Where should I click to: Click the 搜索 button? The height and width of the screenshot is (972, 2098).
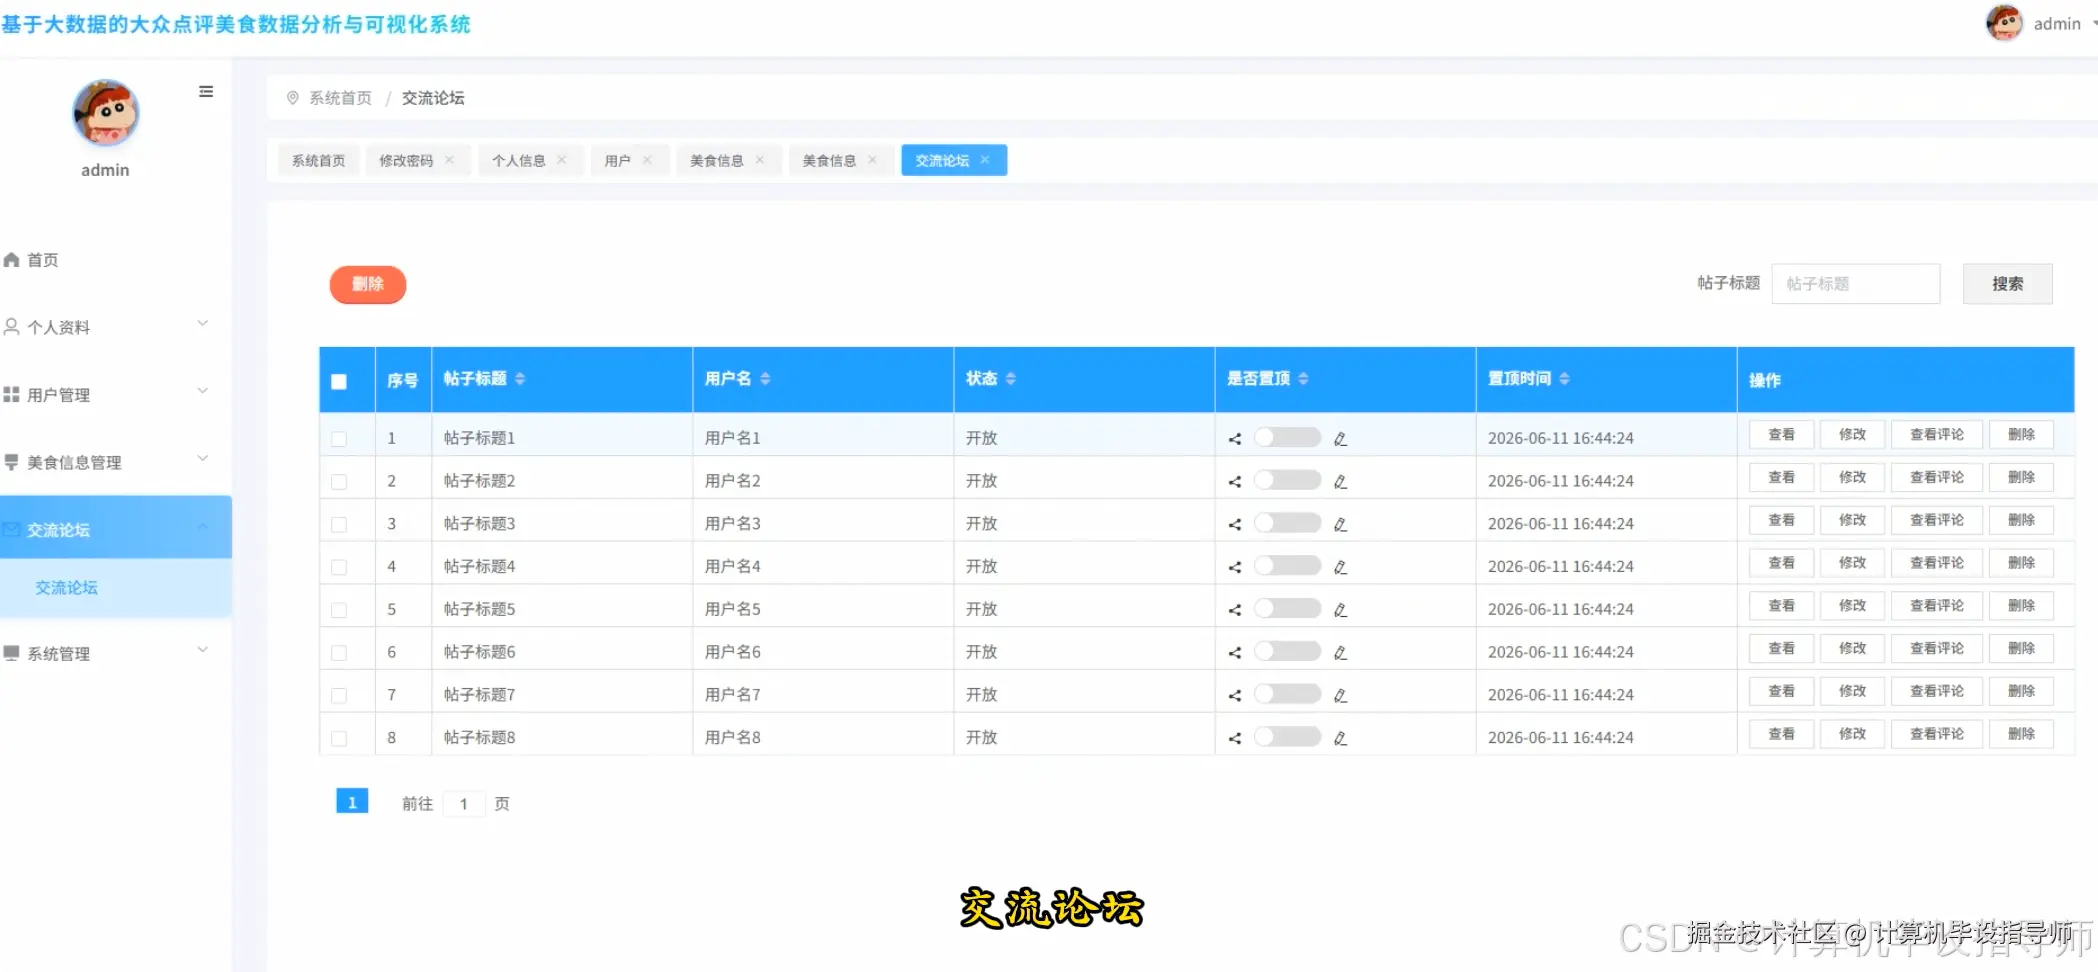tap(2007, 284)
